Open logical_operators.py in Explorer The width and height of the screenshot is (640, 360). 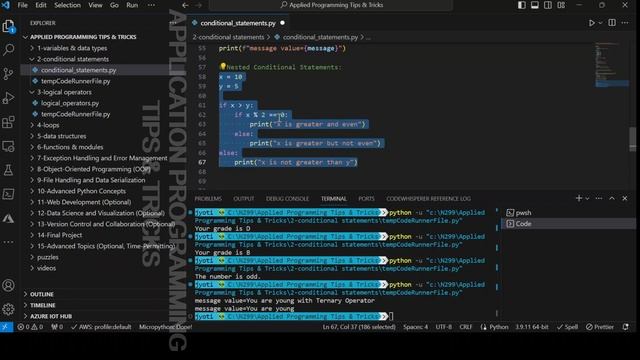[x=70, y=103]
